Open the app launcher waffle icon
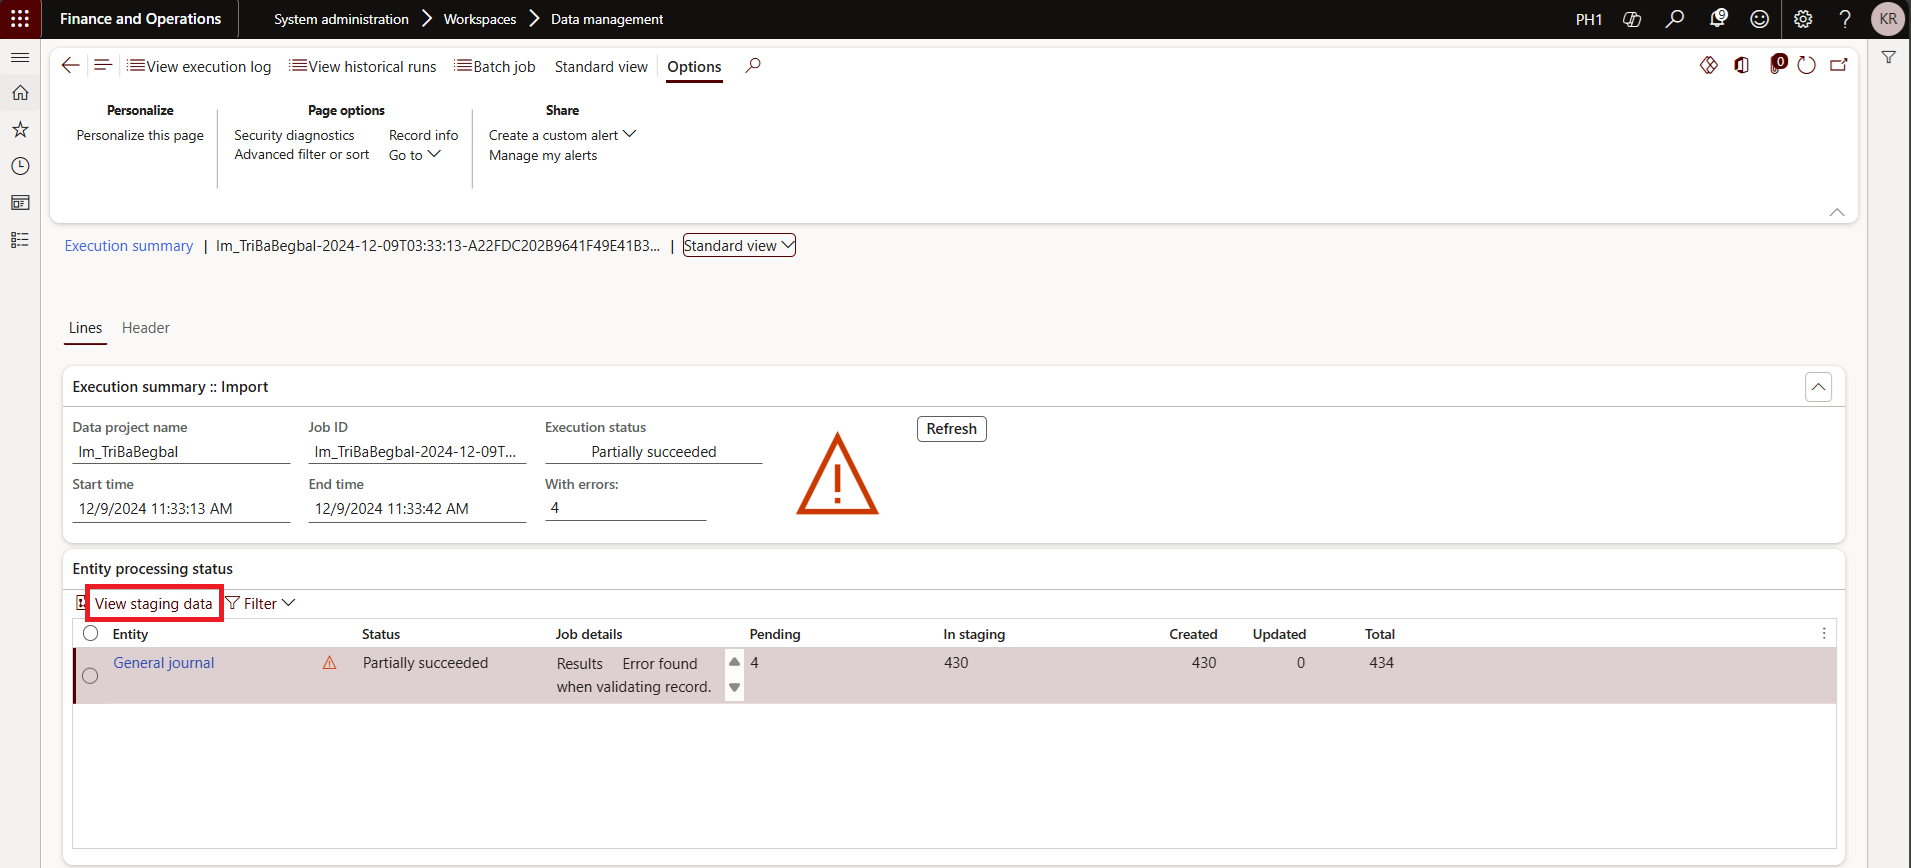Viewport: 1911px width, 868px height. 20,19
